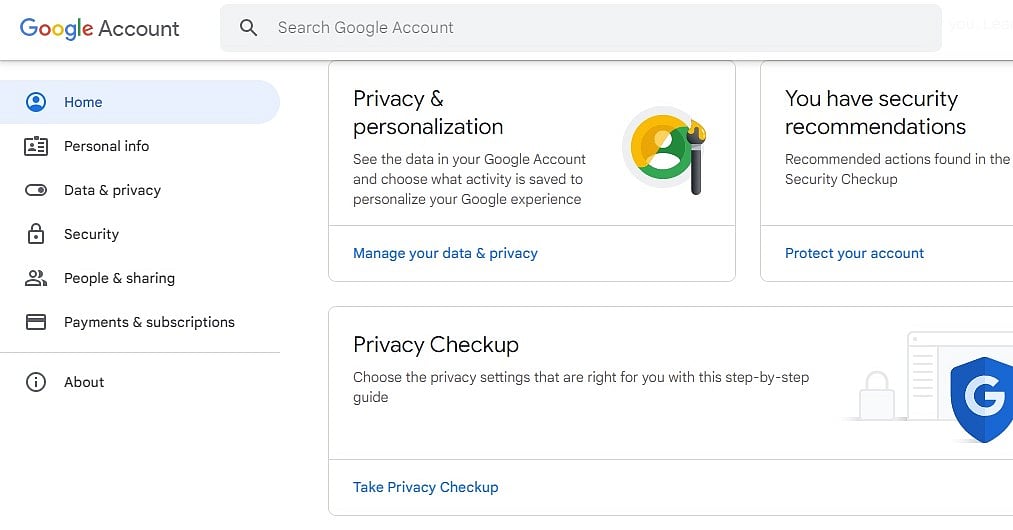
Task: Click the Payments credit card icon
Action: 36,322
